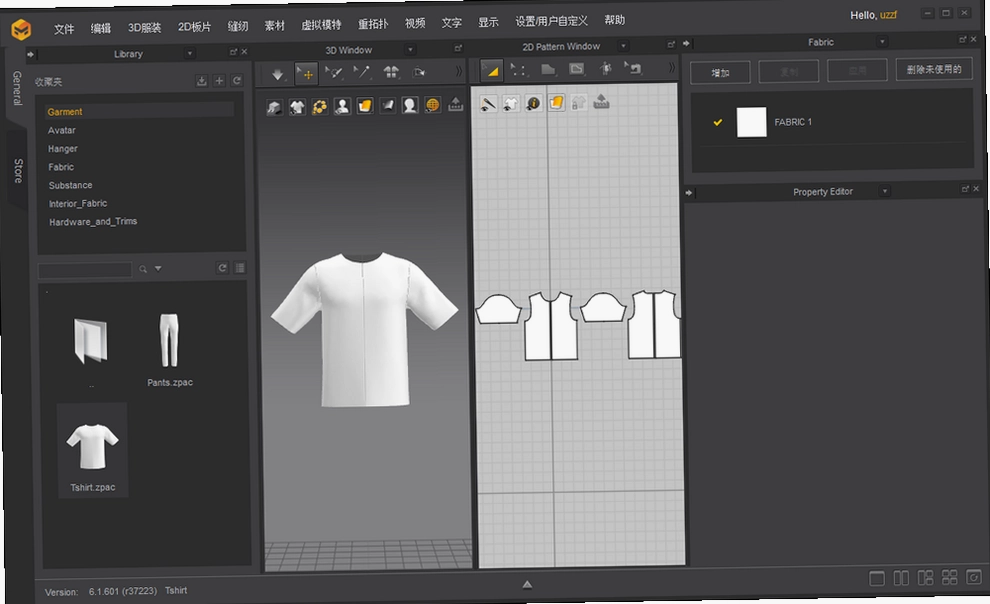Open the 3D Window panel dropdown arrow
The image size is (990, 604).
[x=410, y=49]
